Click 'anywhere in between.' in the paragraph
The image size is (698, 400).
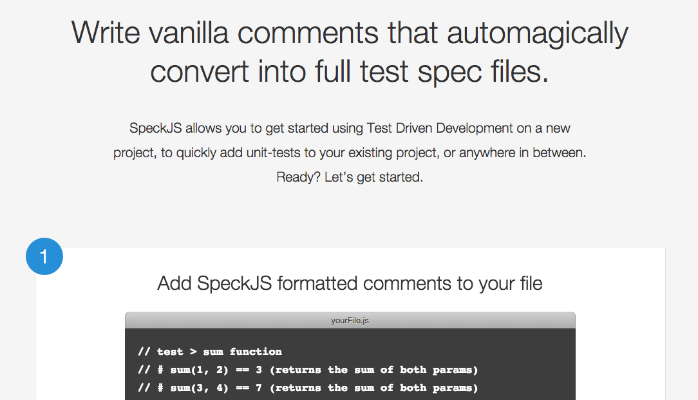523,153
